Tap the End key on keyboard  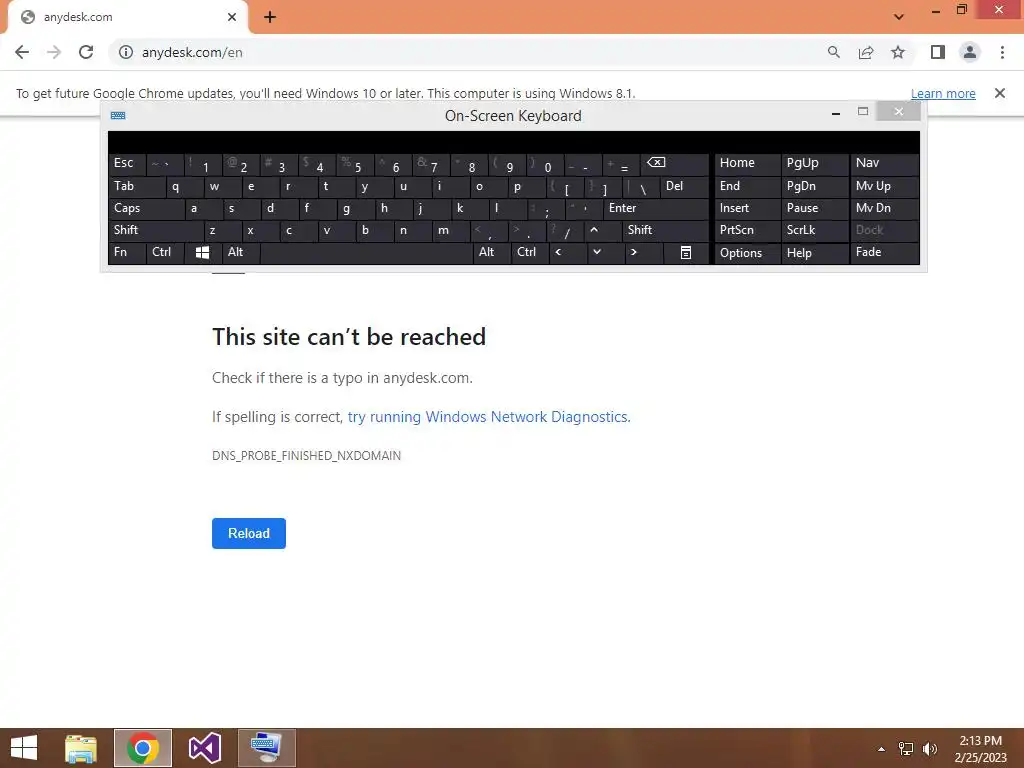(x=747, y=186)
